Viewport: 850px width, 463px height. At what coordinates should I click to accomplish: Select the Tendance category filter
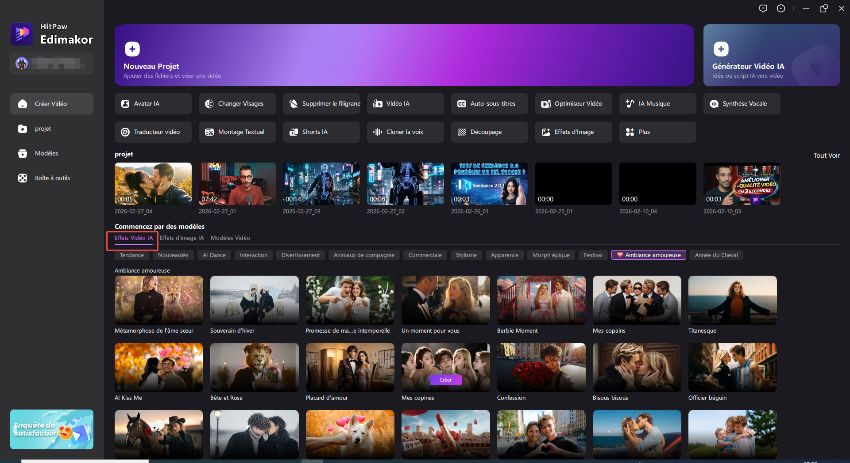point(132,255)
